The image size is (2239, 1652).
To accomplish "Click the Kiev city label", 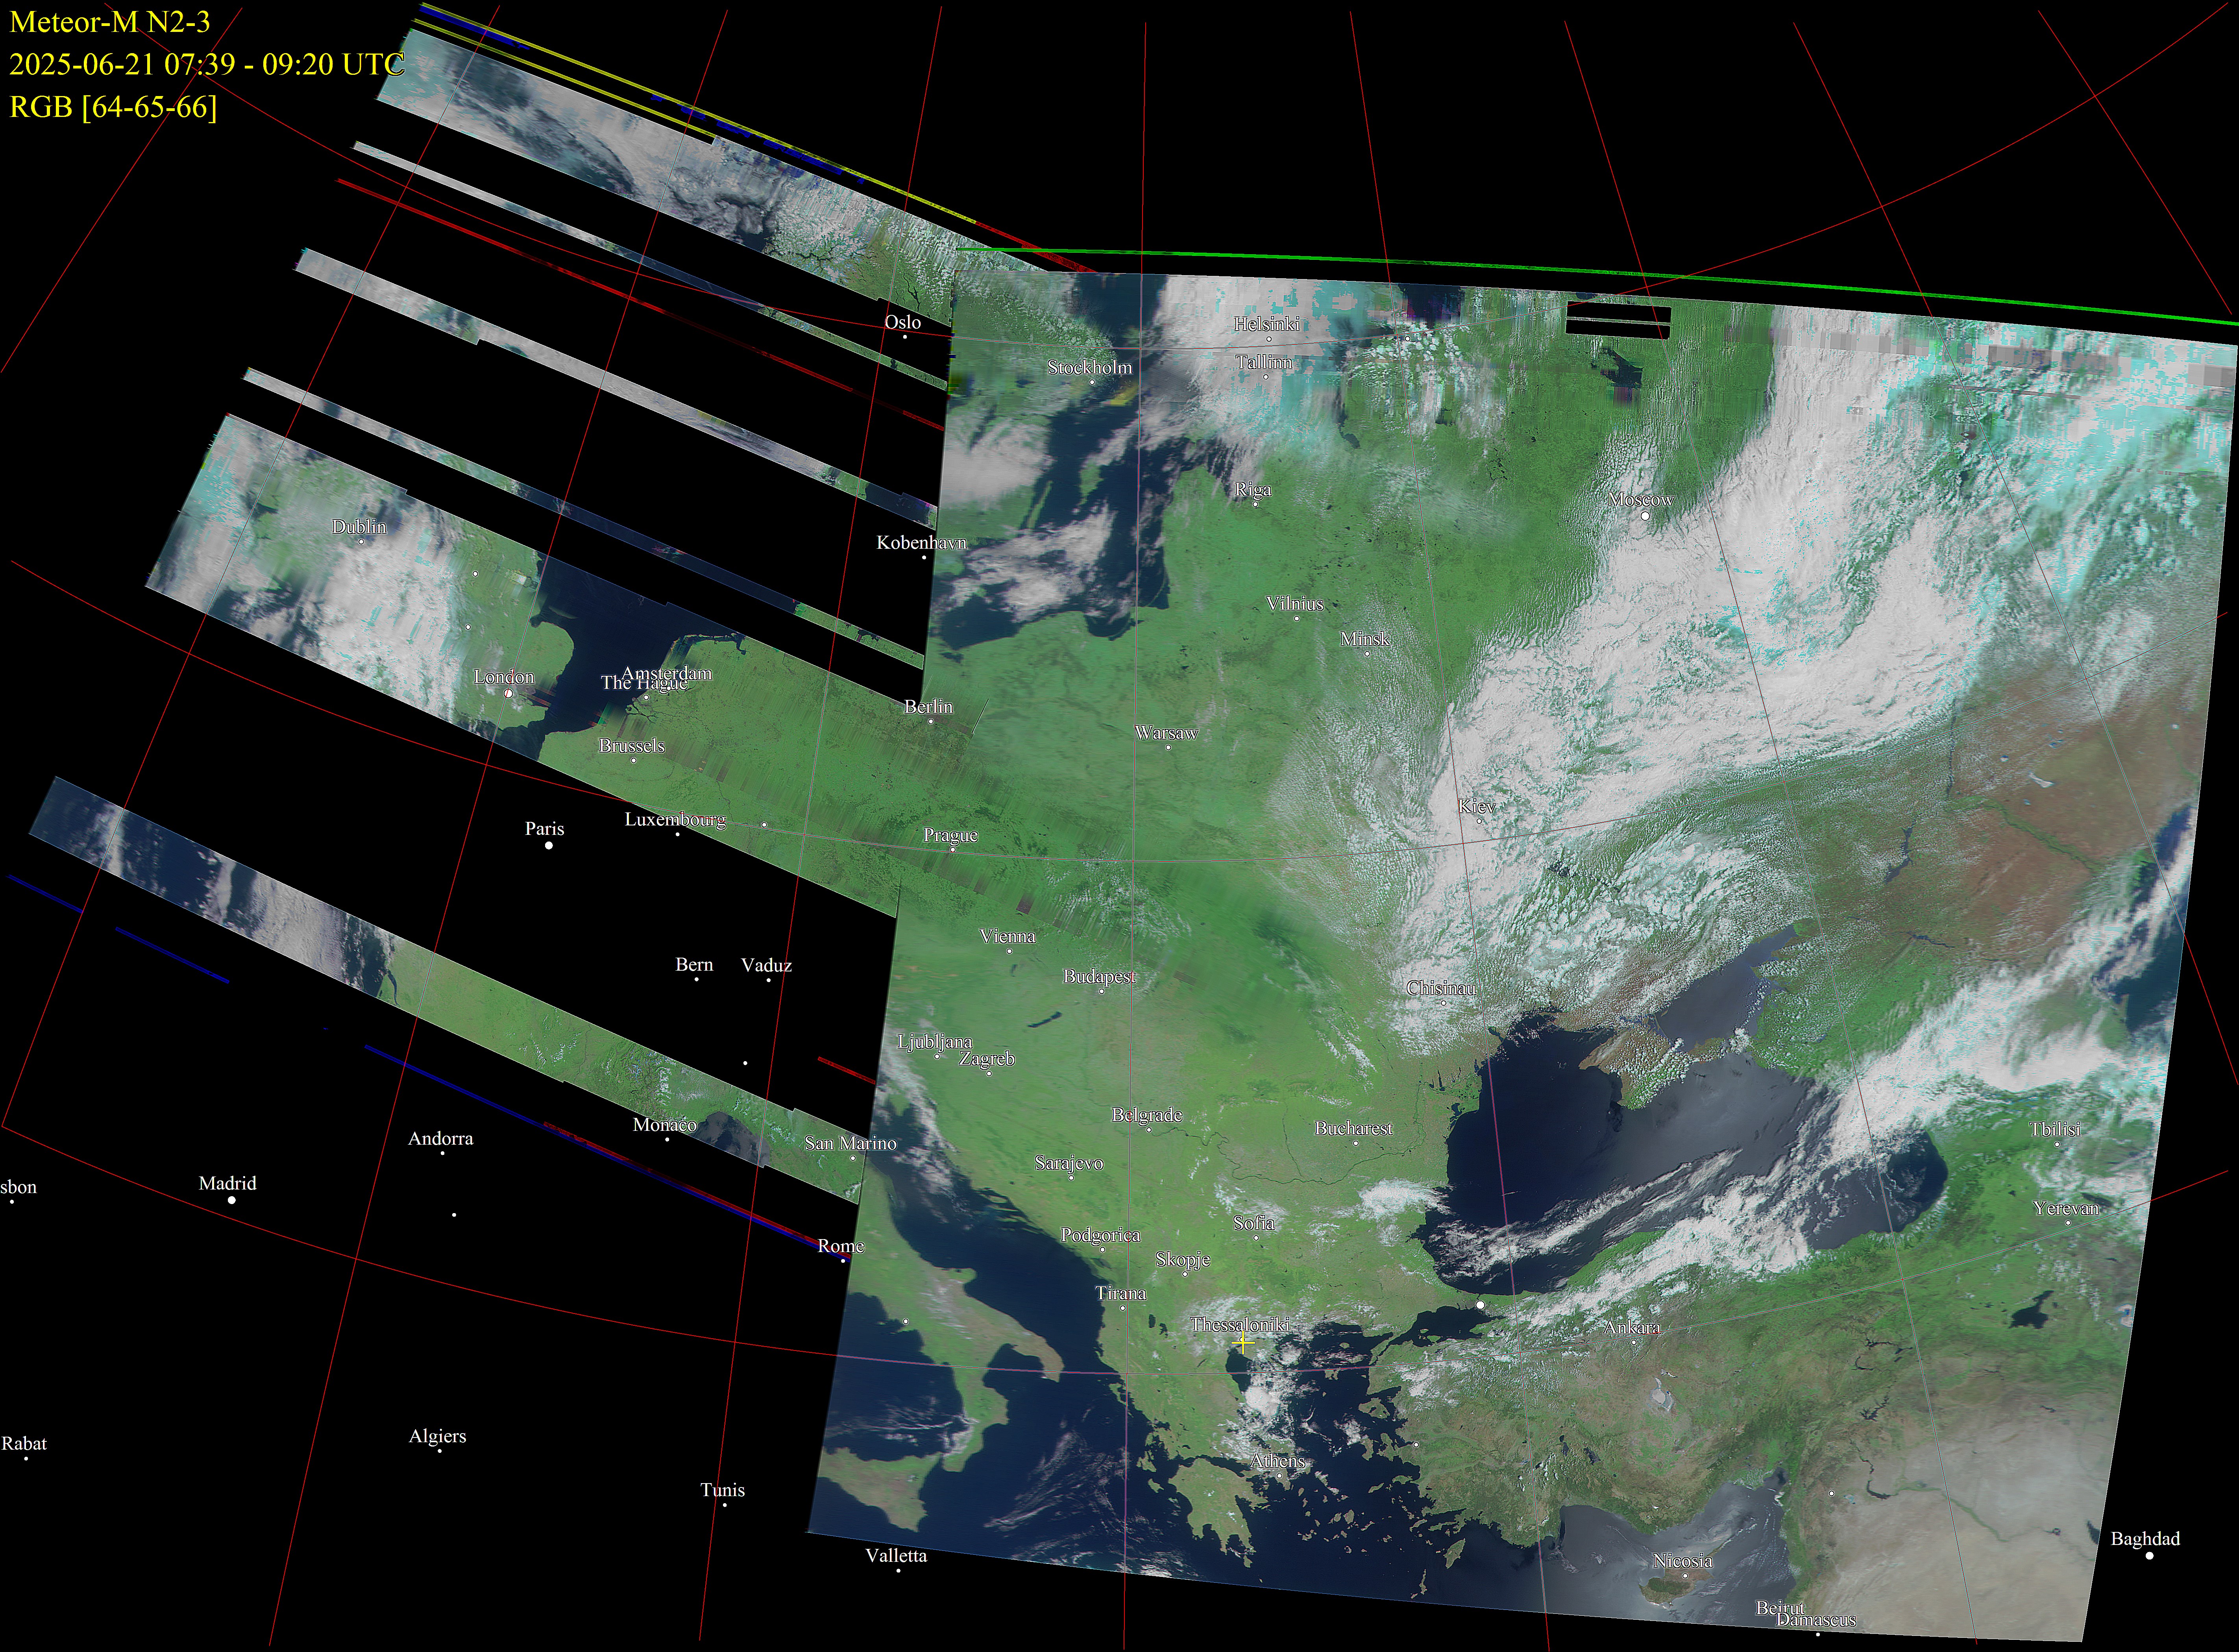I will click(1477, 807).
